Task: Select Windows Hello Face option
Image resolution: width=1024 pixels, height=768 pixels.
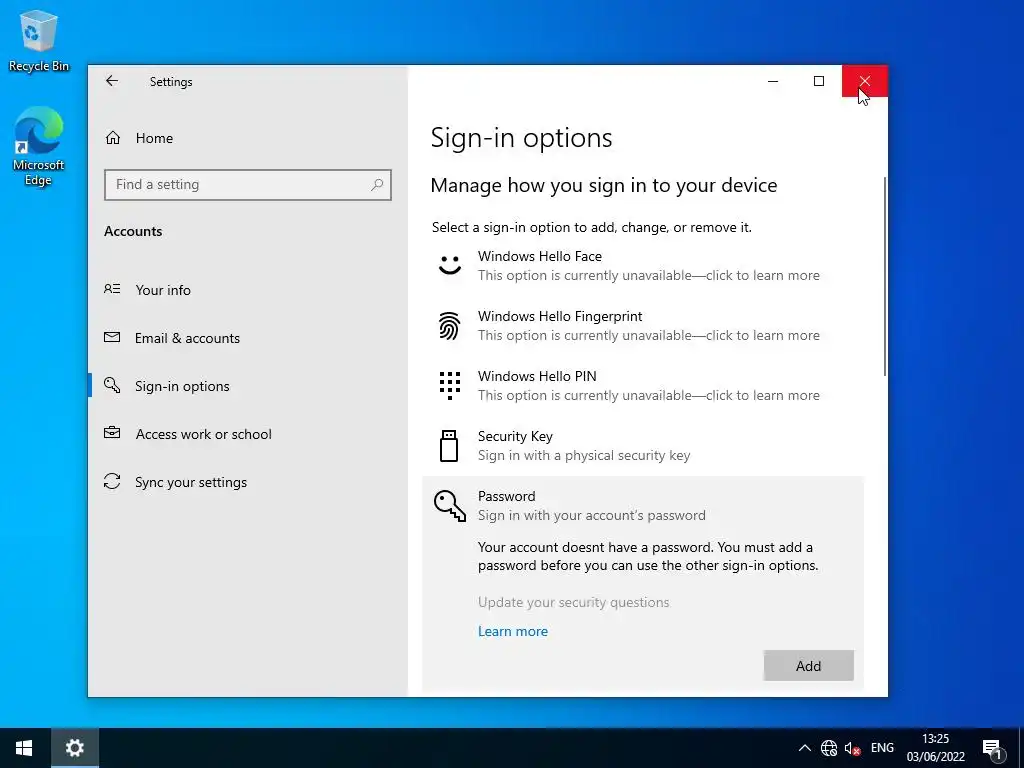Action: [643, 266]
